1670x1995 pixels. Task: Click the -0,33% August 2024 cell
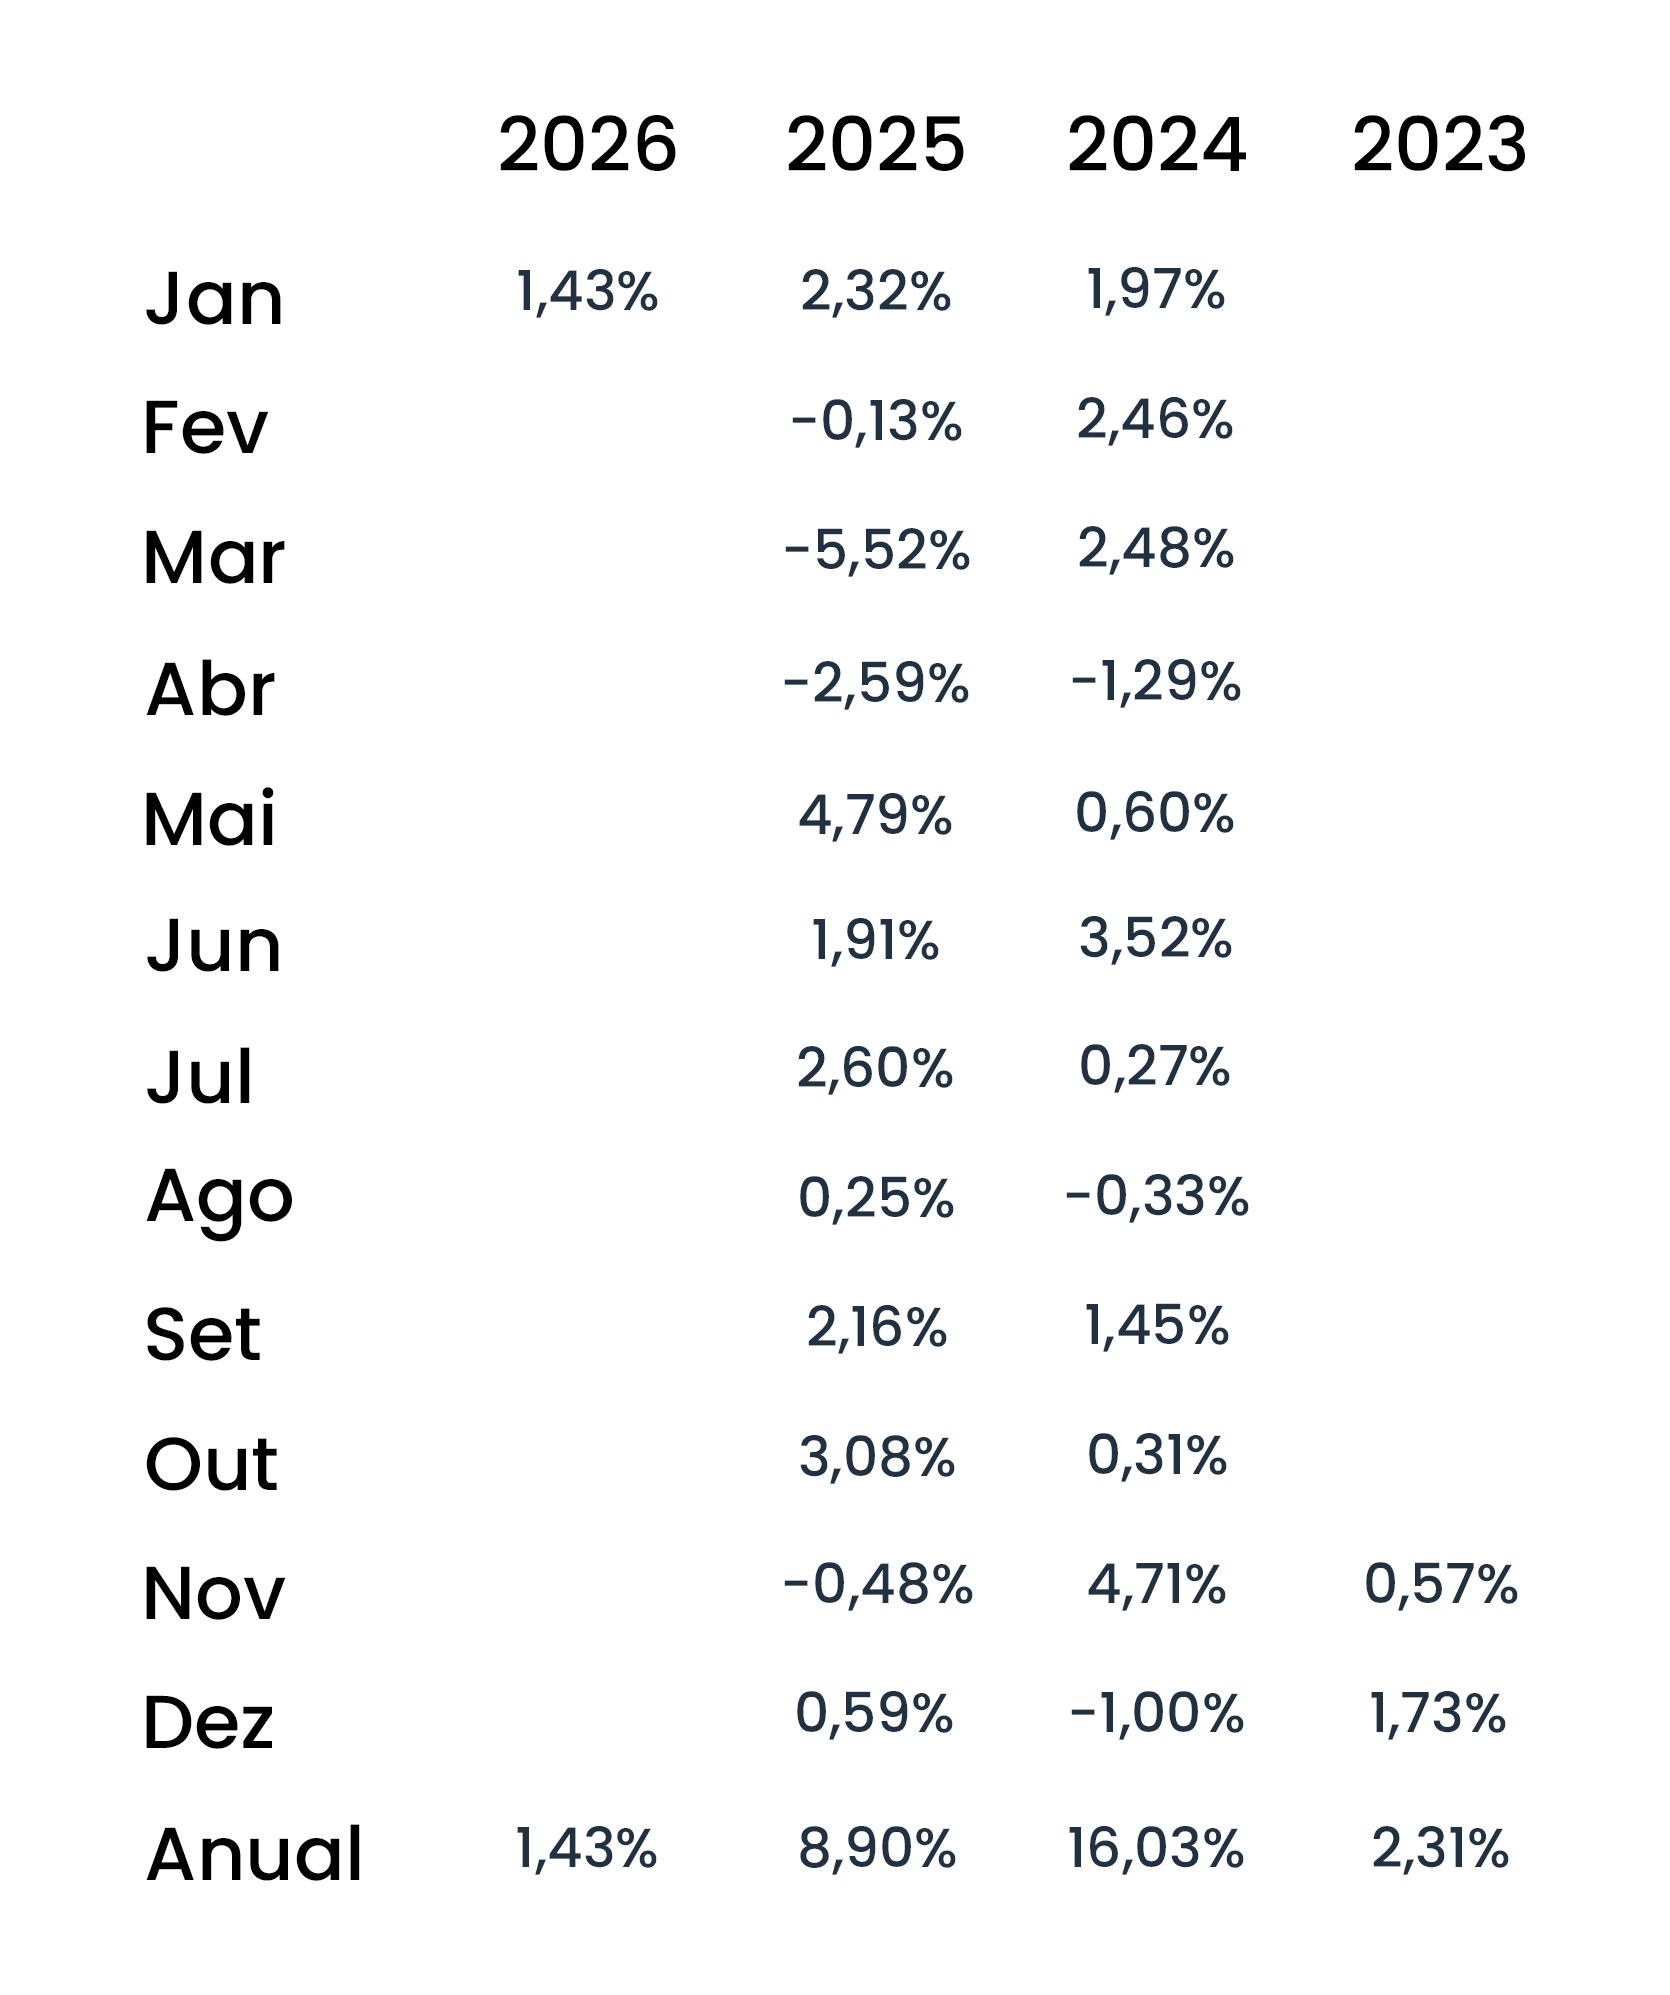pos(1157,1196)
